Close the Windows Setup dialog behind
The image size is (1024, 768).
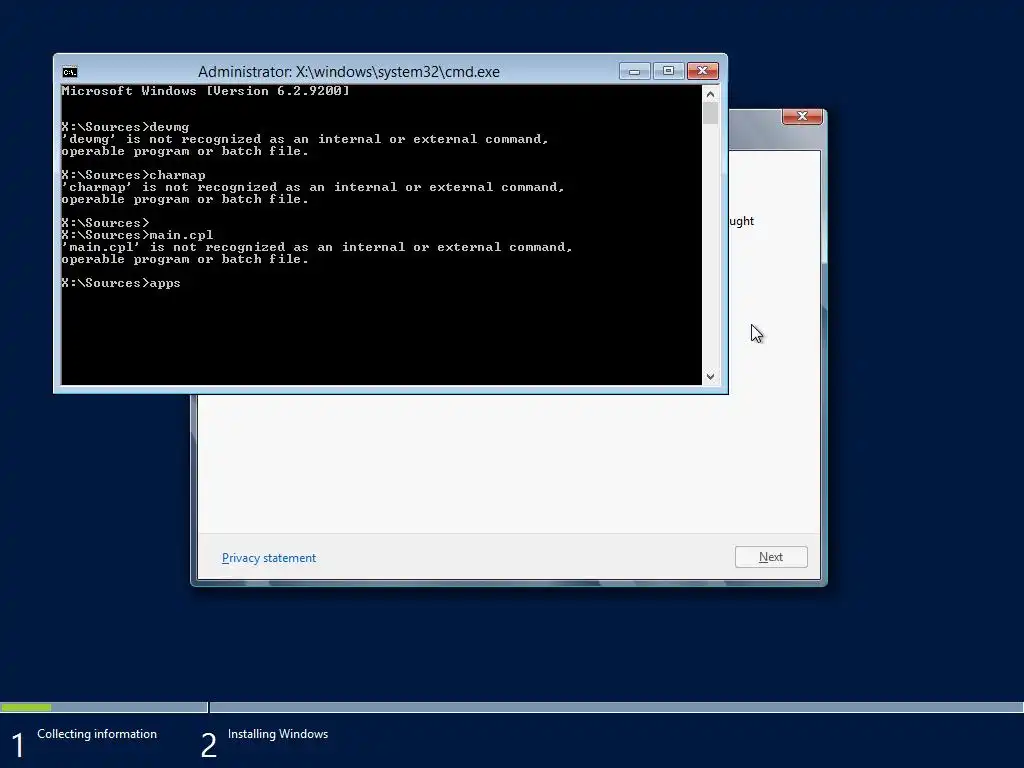pos(802,116)
